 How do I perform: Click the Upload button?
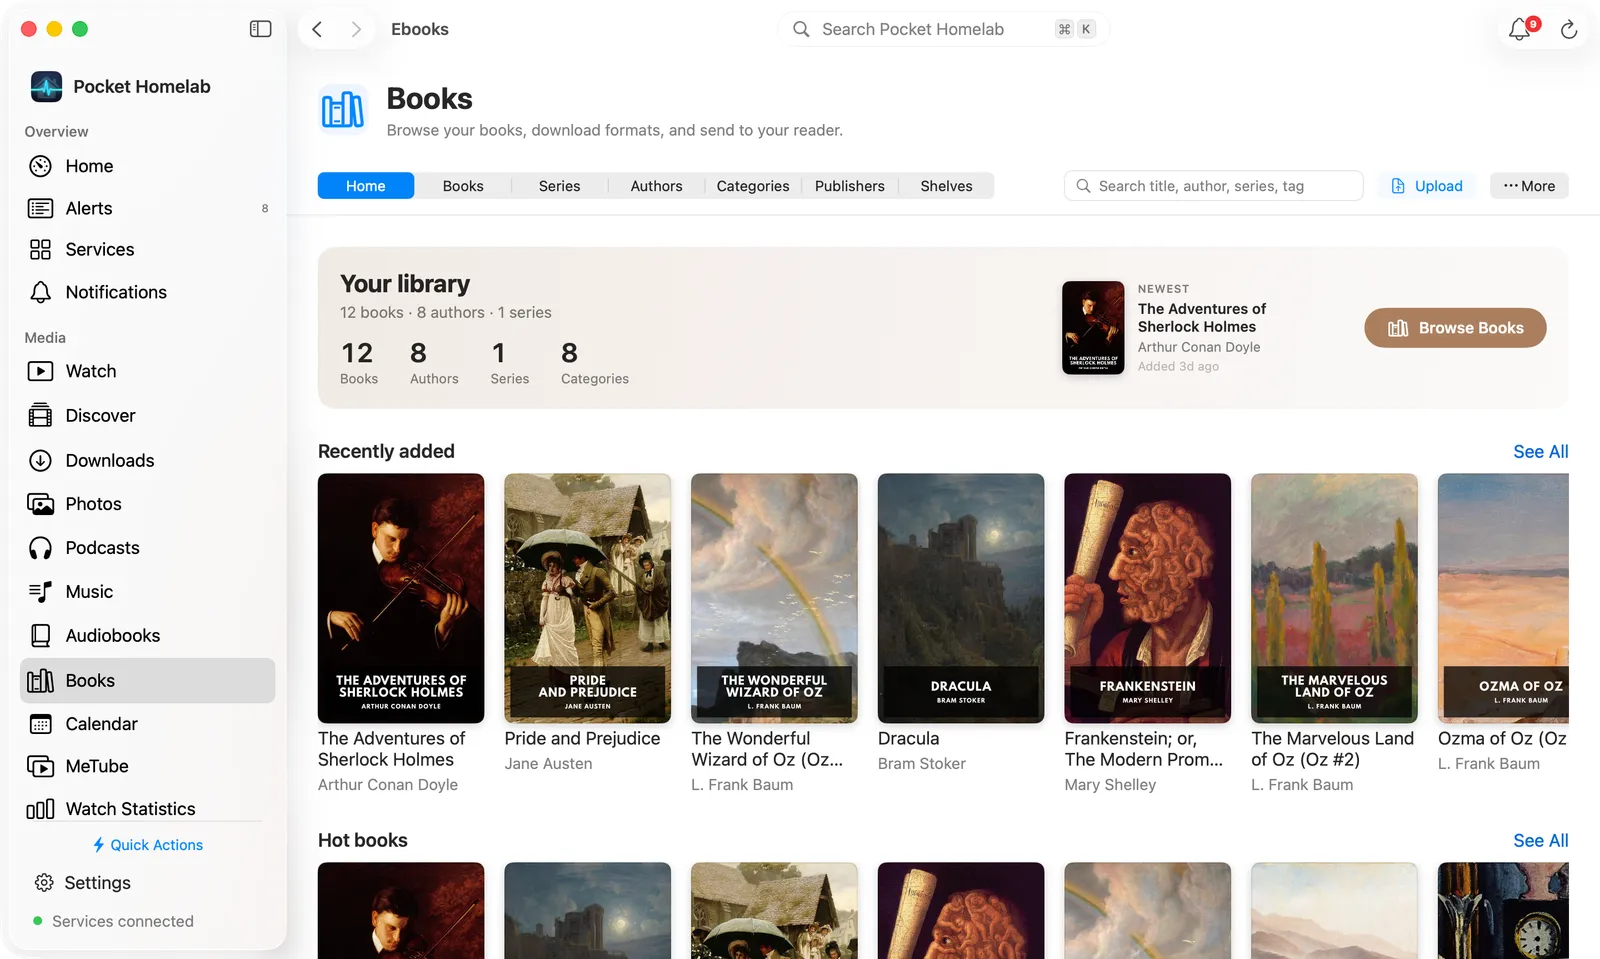coord(1427,186)
